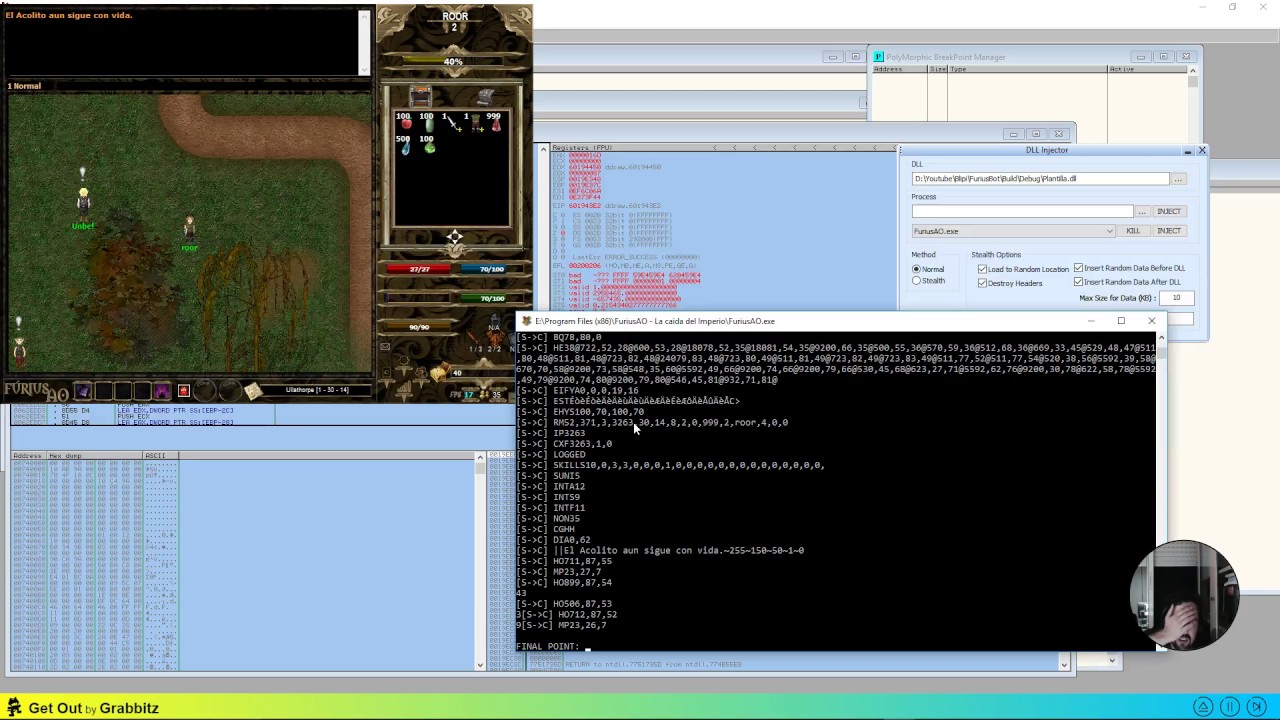The height and width of the screenshot is (720, 1280).
Task: Select the red apple inventory item
Action: point(405,124)
